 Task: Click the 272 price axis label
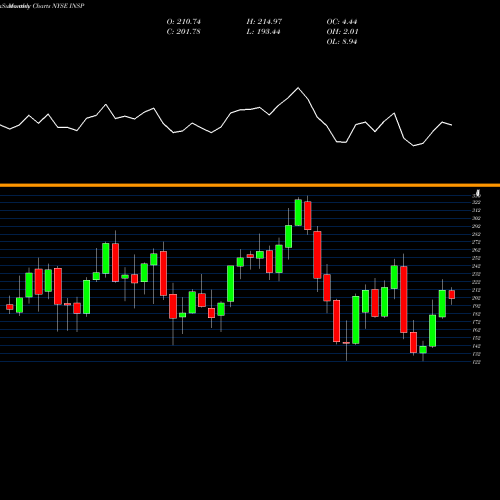pos(476,242)
